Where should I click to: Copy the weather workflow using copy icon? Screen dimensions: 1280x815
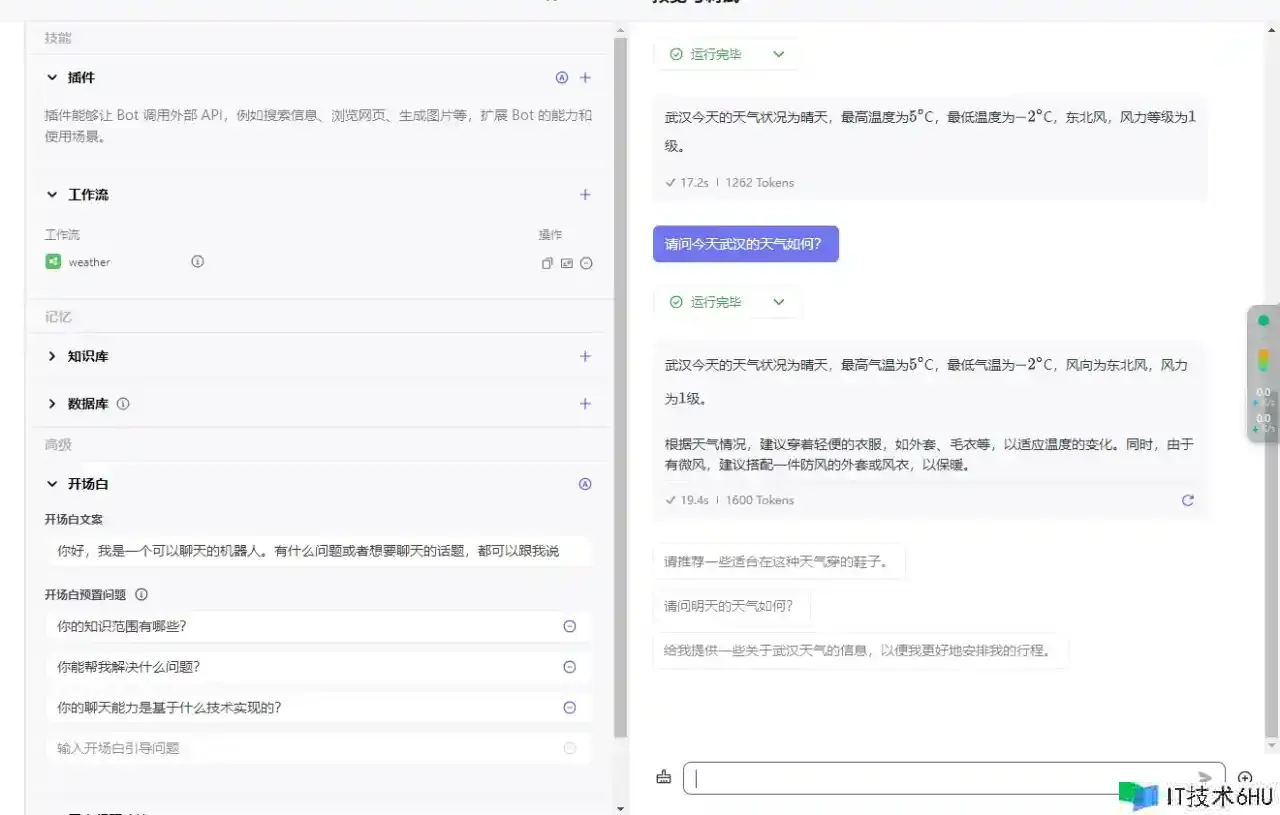point(547,263)
